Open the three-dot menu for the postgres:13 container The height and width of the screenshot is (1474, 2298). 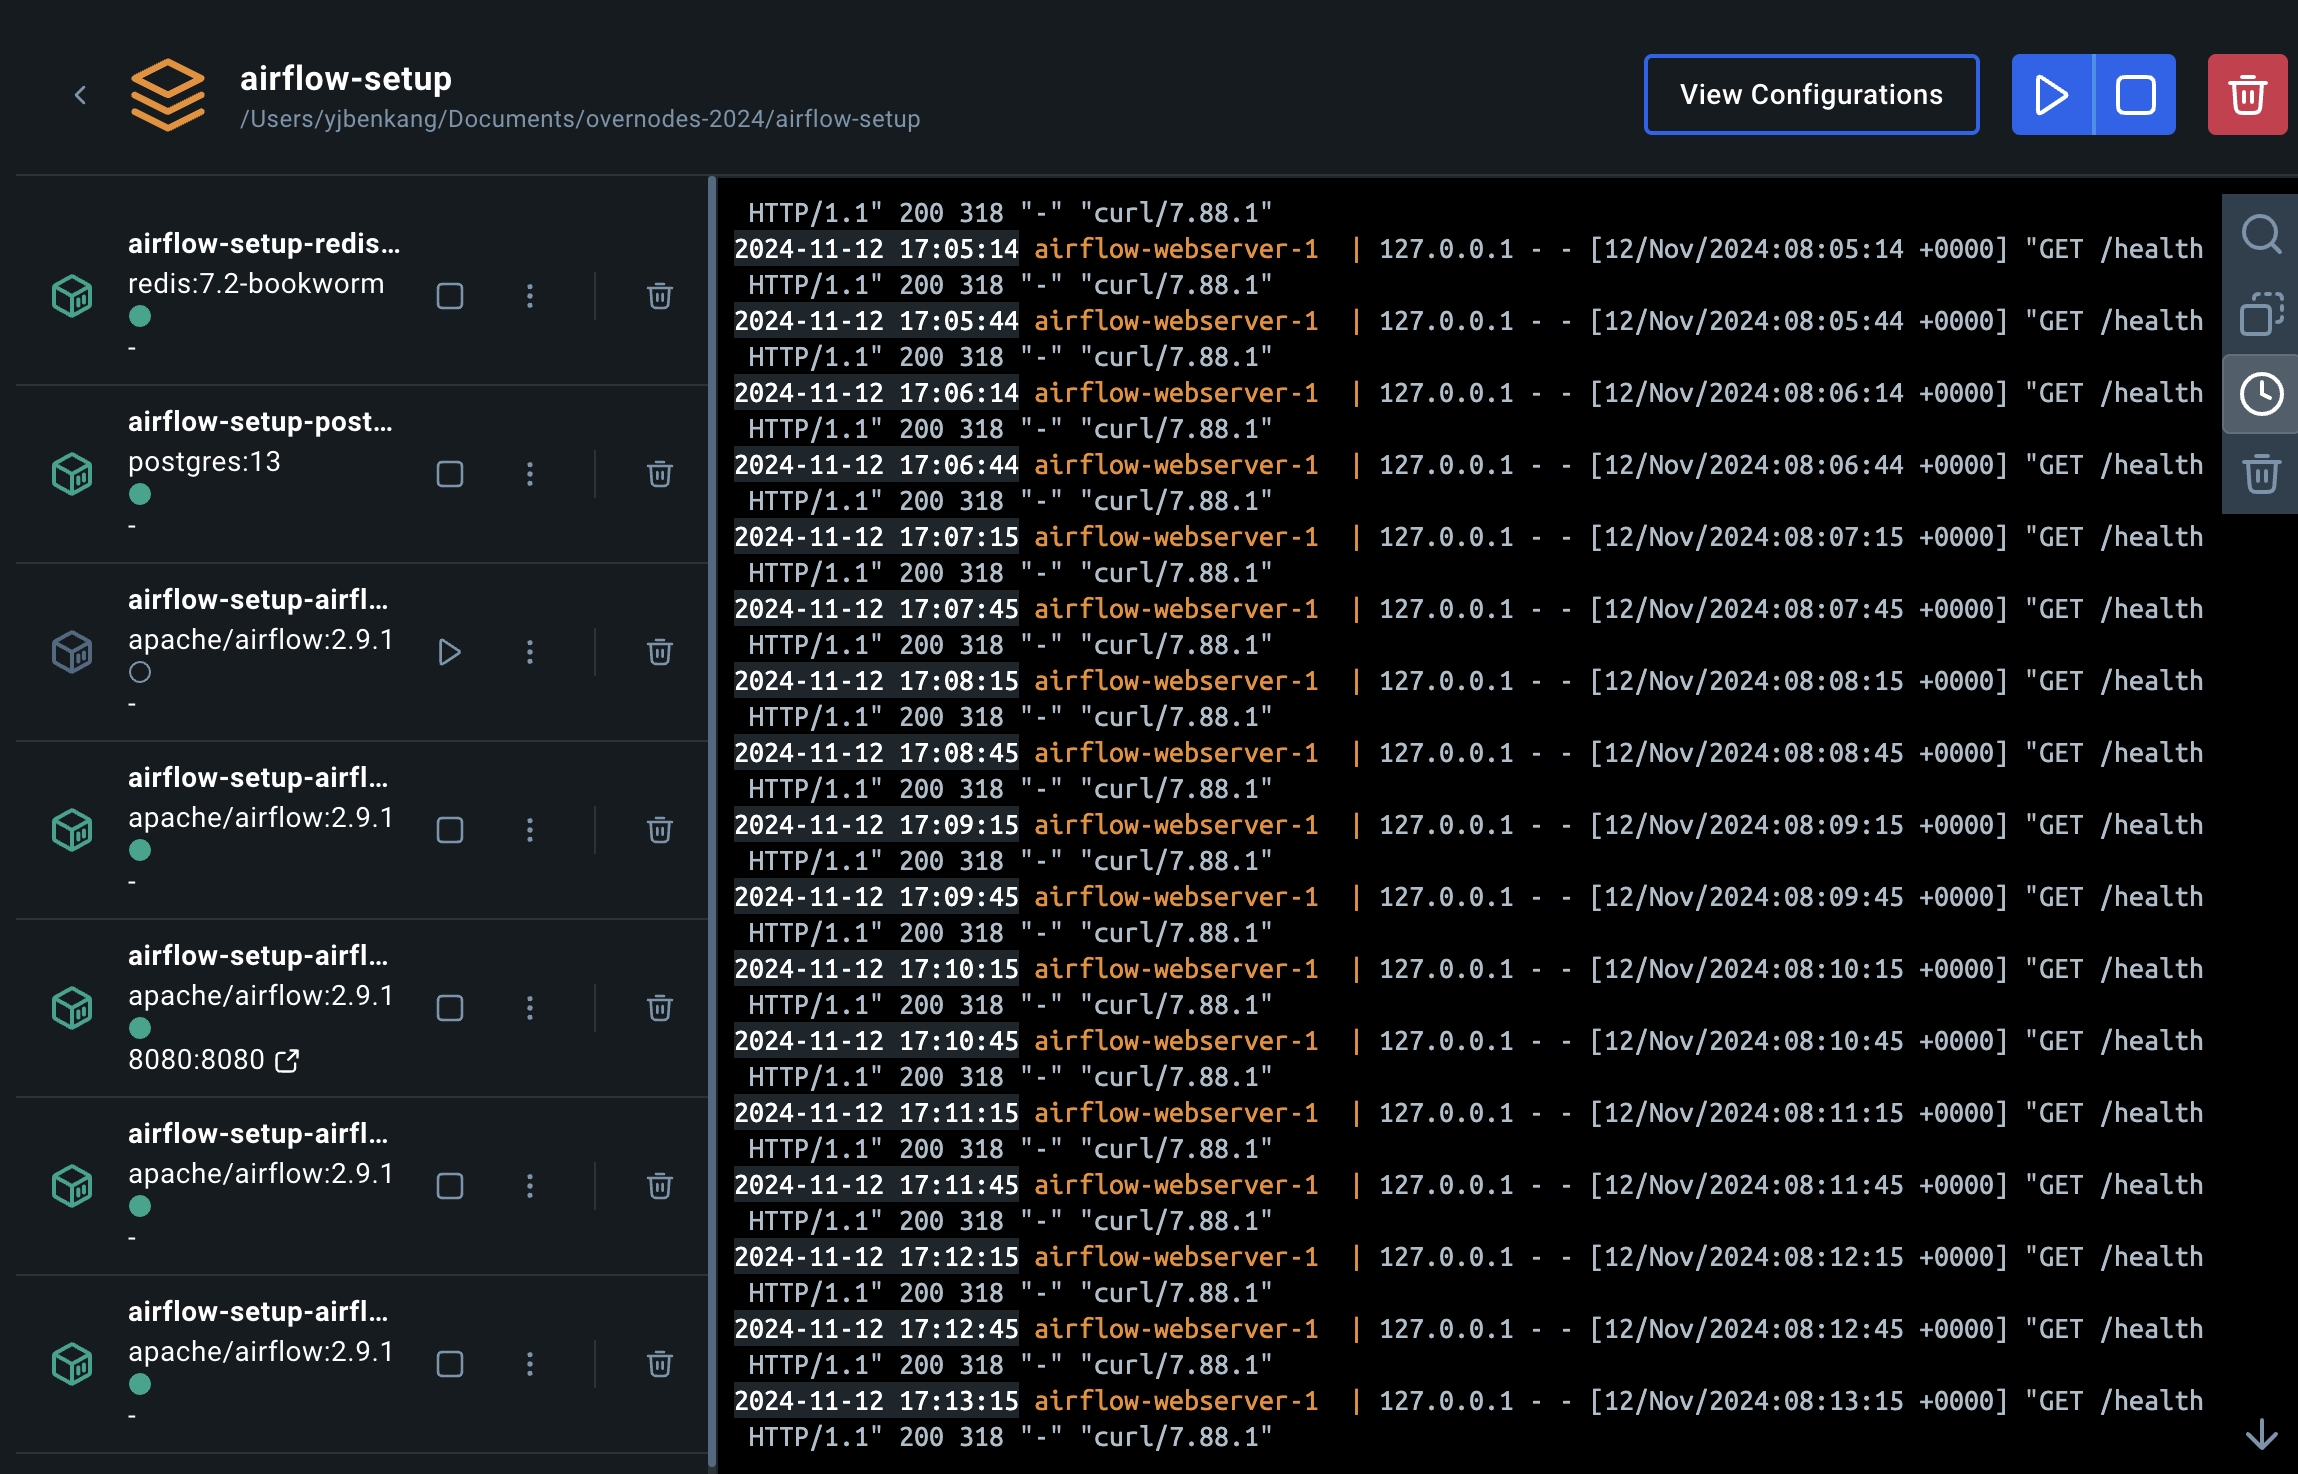click(x=530, y=474)
